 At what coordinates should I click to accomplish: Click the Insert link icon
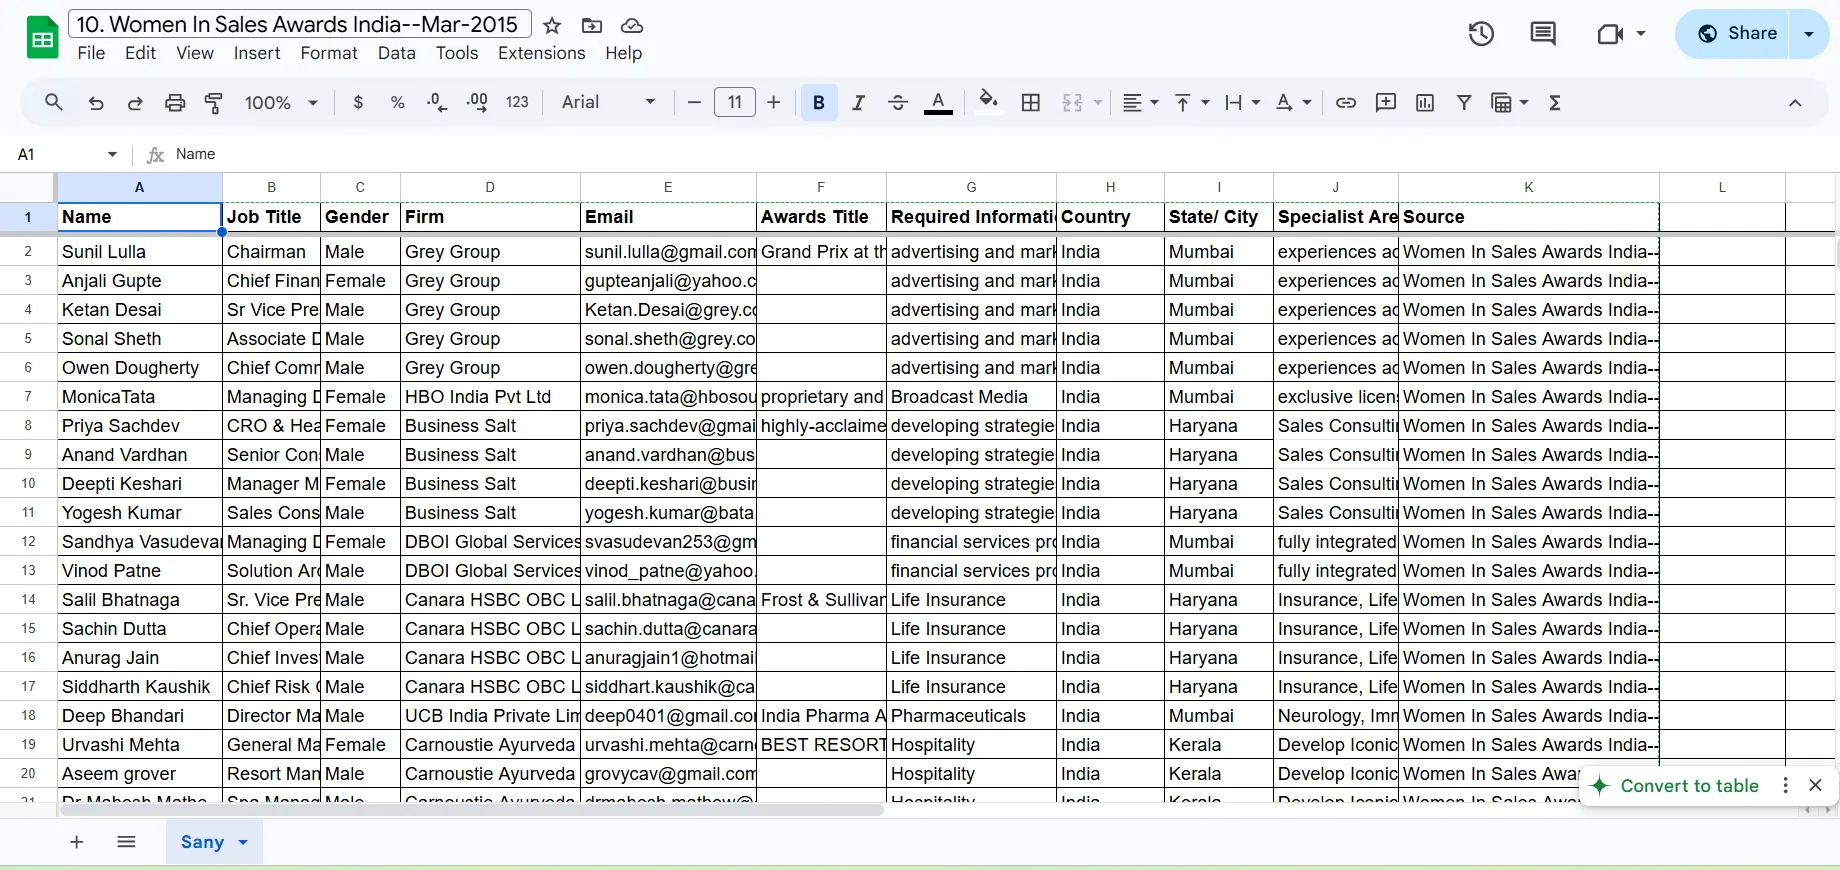coord(1346,102)
